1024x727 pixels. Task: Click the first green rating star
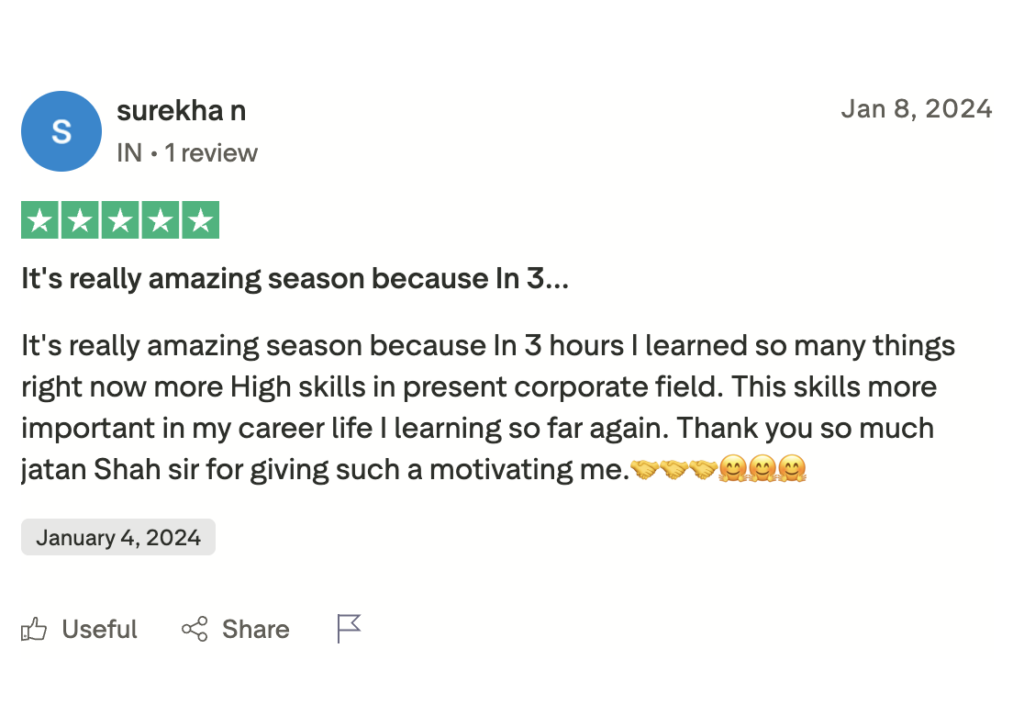pyautogui.click(x=40, y=220)
